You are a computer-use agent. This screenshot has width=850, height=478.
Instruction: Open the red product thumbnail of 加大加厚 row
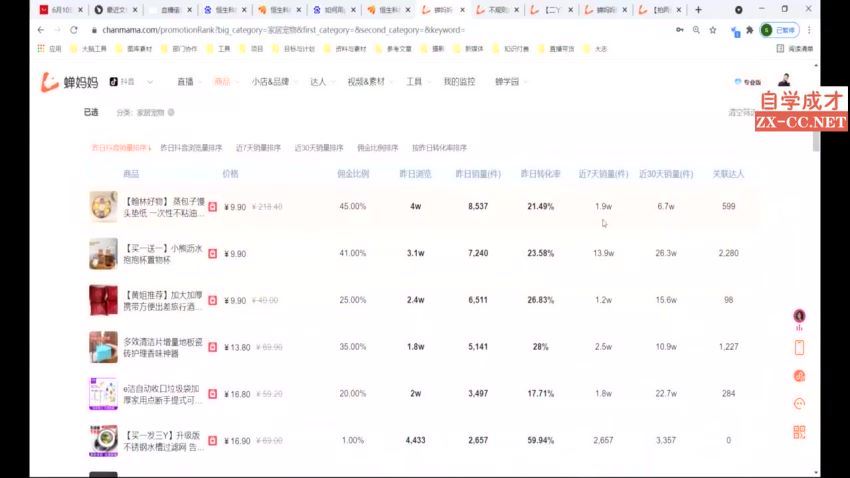tap(103, 300)
